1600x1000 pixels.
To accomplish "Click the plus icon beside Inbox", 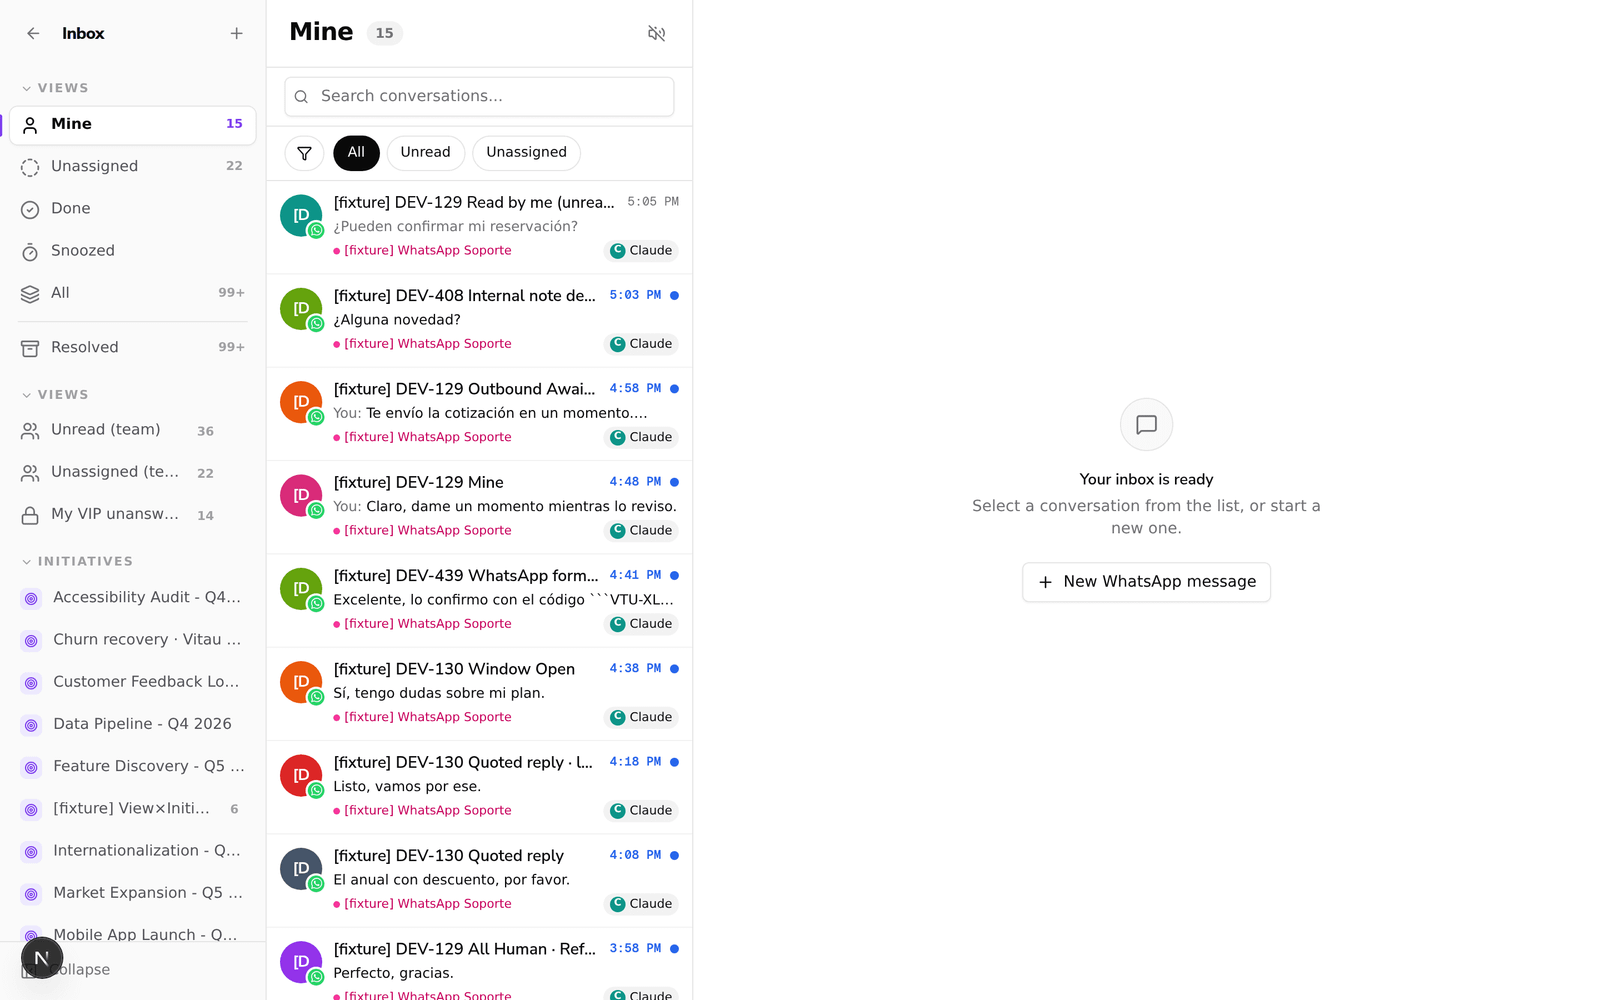I will tap(236, 33).
